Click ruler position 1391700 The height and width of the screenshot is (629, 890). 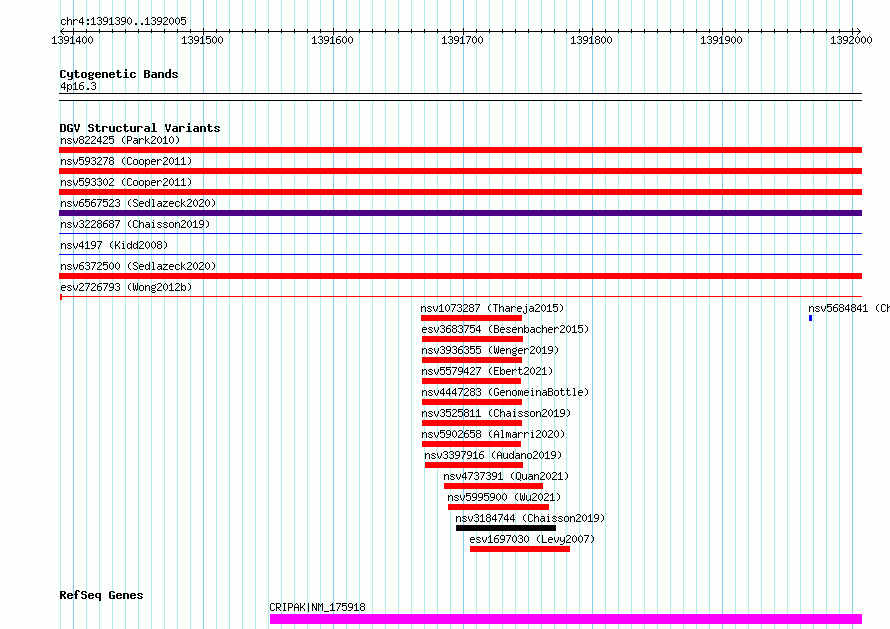[462, 40]
